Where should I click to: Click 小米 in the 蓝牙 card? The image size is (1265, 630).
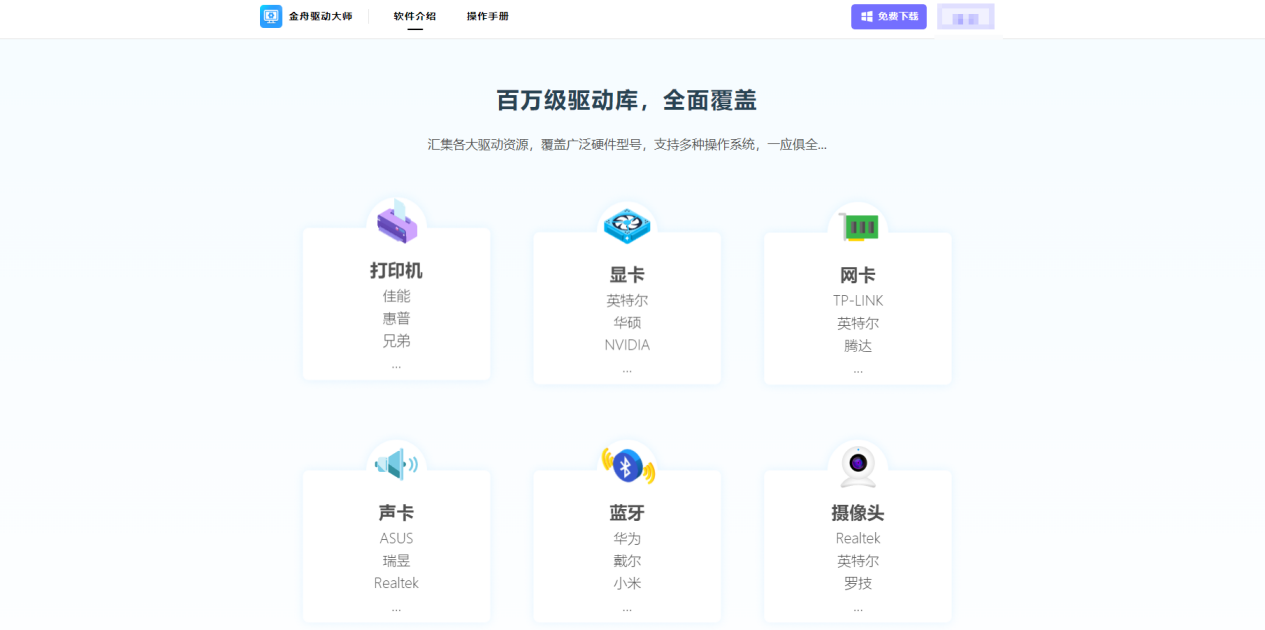point(627,583)
